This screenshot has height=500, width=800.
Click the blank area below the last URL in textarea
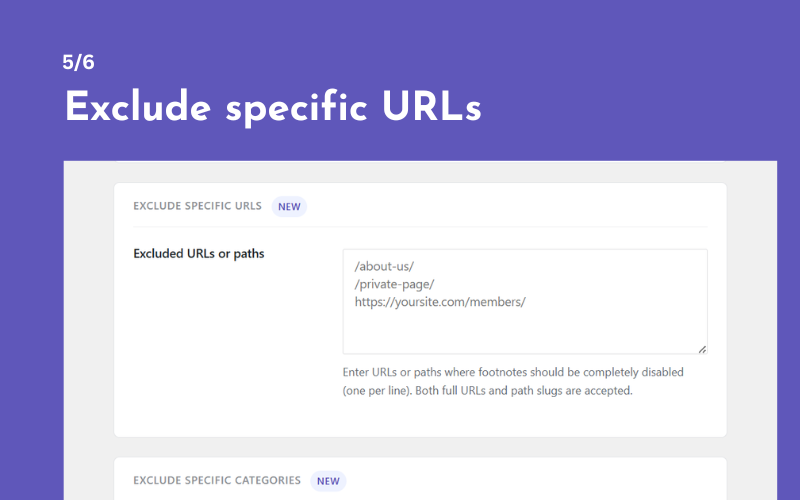[x=525, y=332]
